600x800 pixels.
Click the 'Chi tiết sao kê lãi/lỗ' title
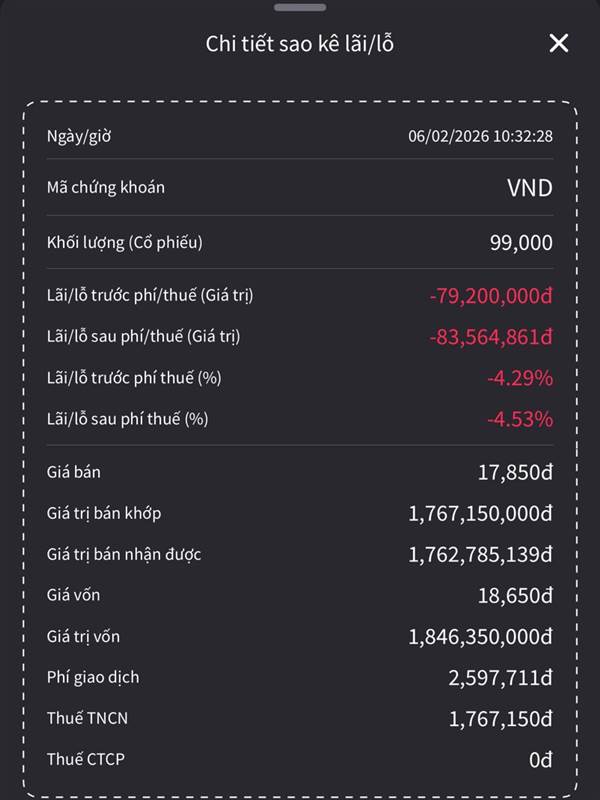coord(300,44)
